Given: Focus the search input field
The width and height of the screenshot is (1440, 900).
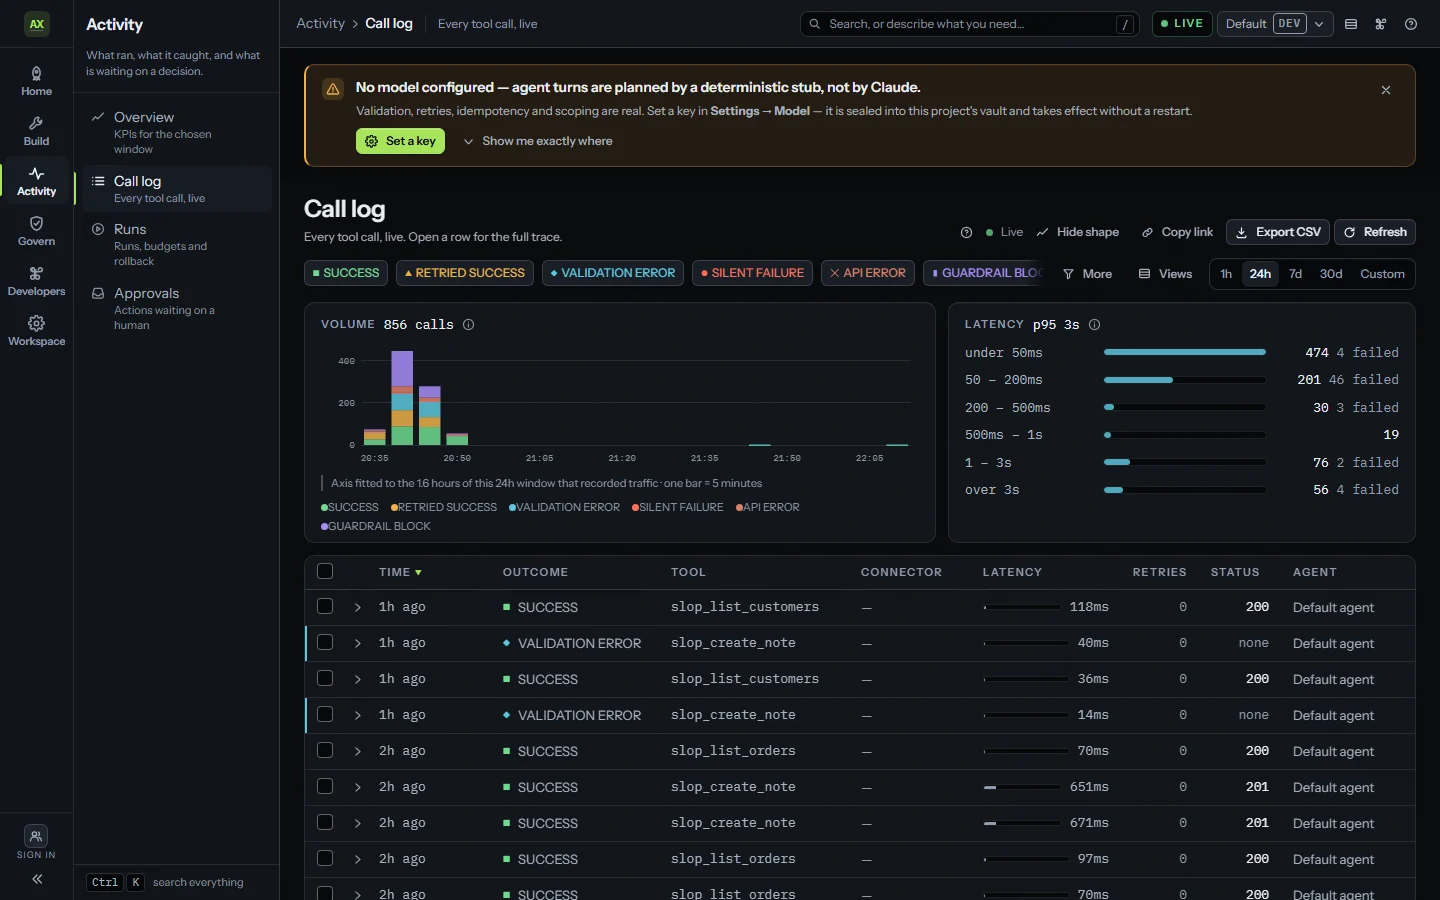Looking at the screenshot, I should click(x=969, y=24).
